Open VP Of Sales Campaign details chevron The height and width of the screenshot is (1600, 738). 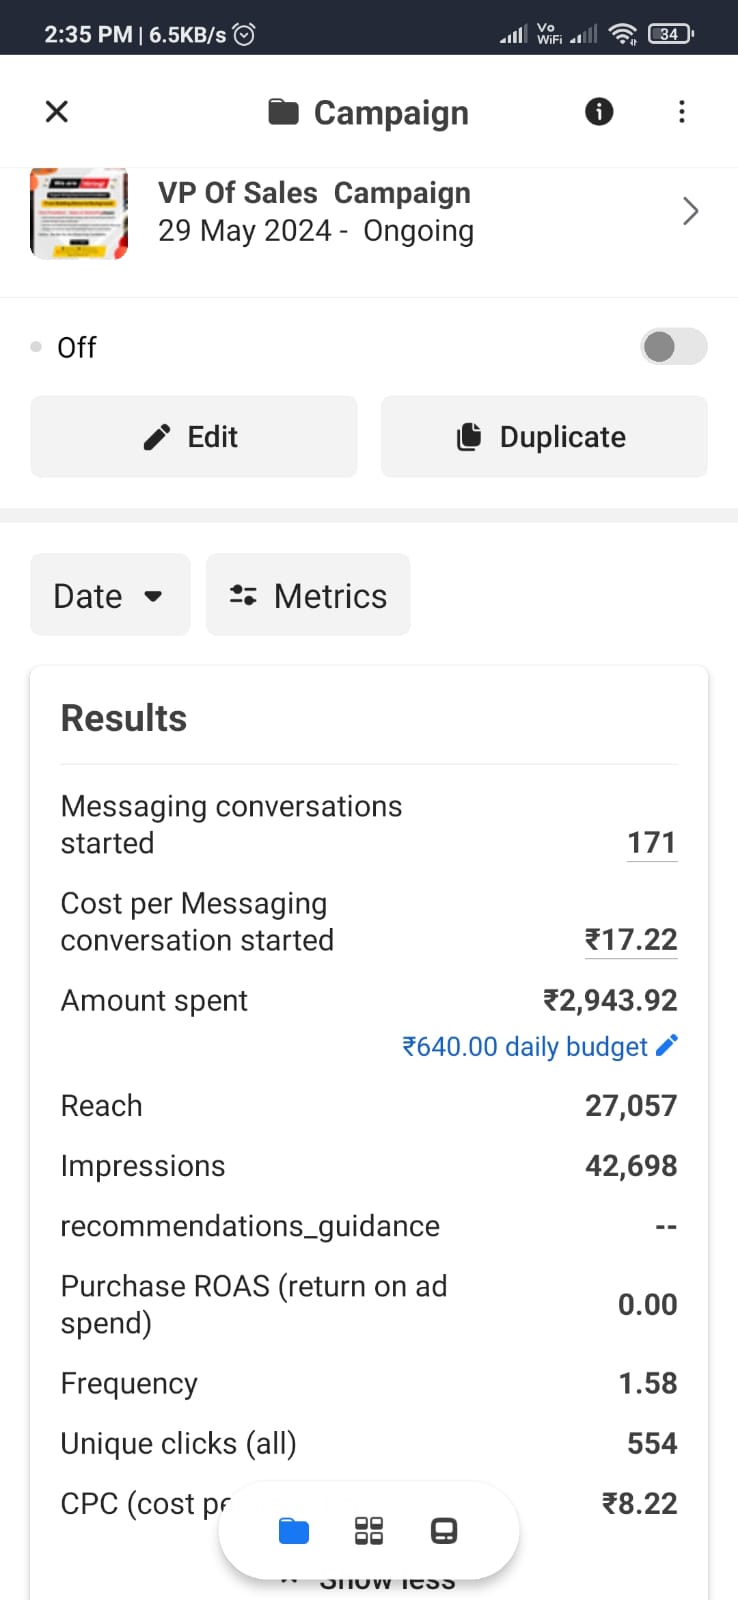point(690,211)
